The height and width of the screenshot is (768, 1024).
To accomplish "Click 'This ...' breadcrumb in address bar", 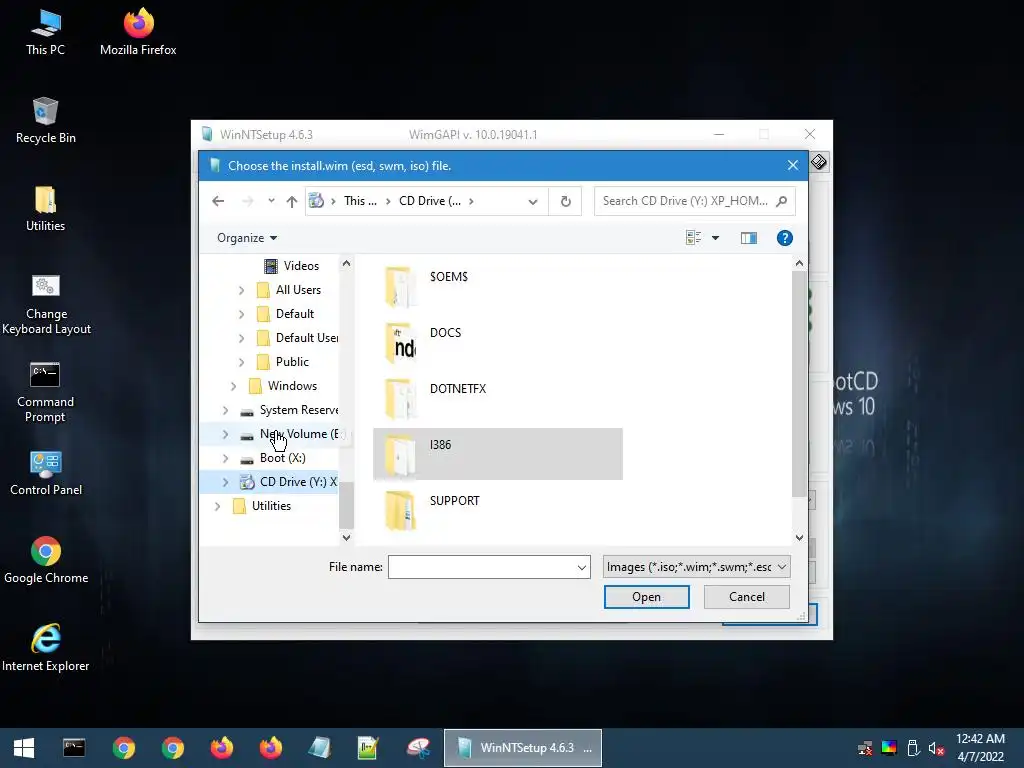I will (x=360, y=201).
